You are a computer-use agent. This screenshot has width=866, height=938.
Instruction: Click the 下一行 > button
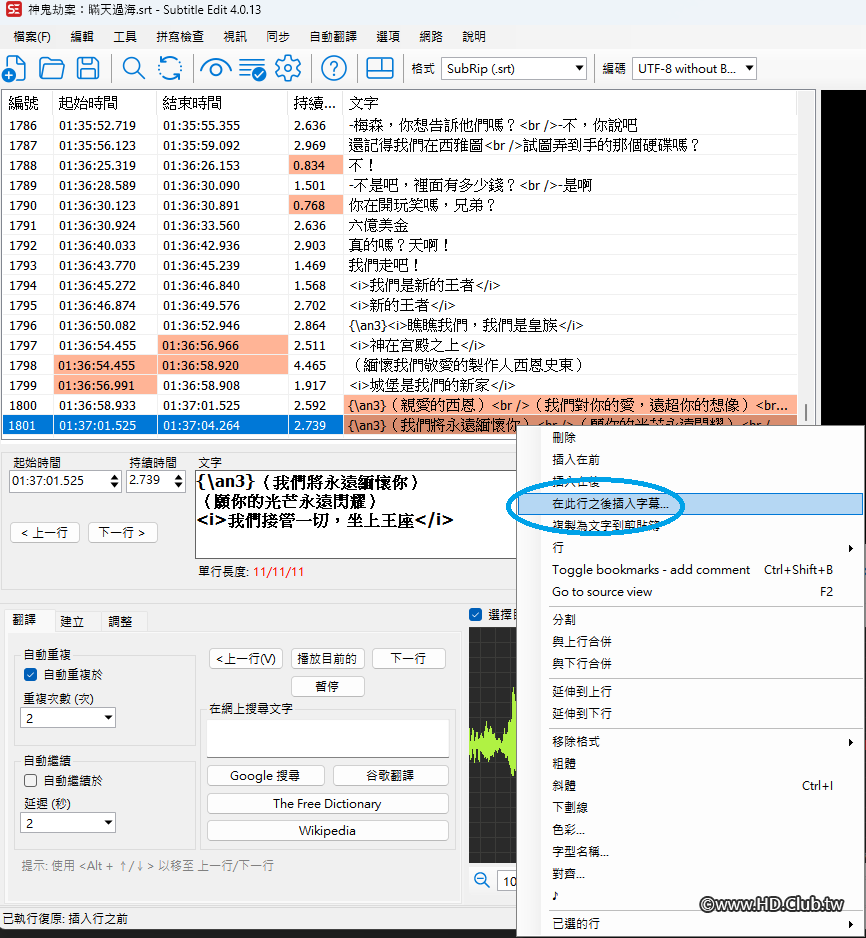point(123,532)
